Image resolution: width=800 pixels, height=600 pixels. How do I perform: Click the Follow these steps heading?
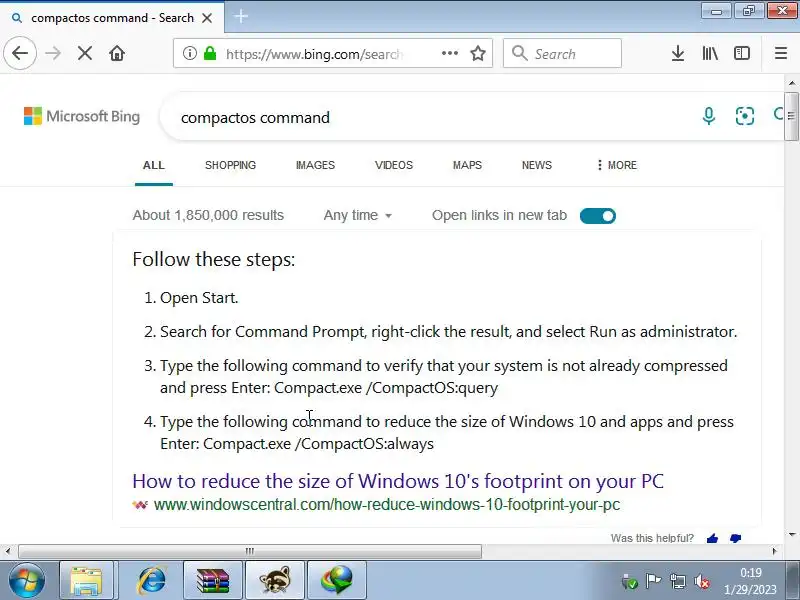pyautogui.click(x=214, y=259)
